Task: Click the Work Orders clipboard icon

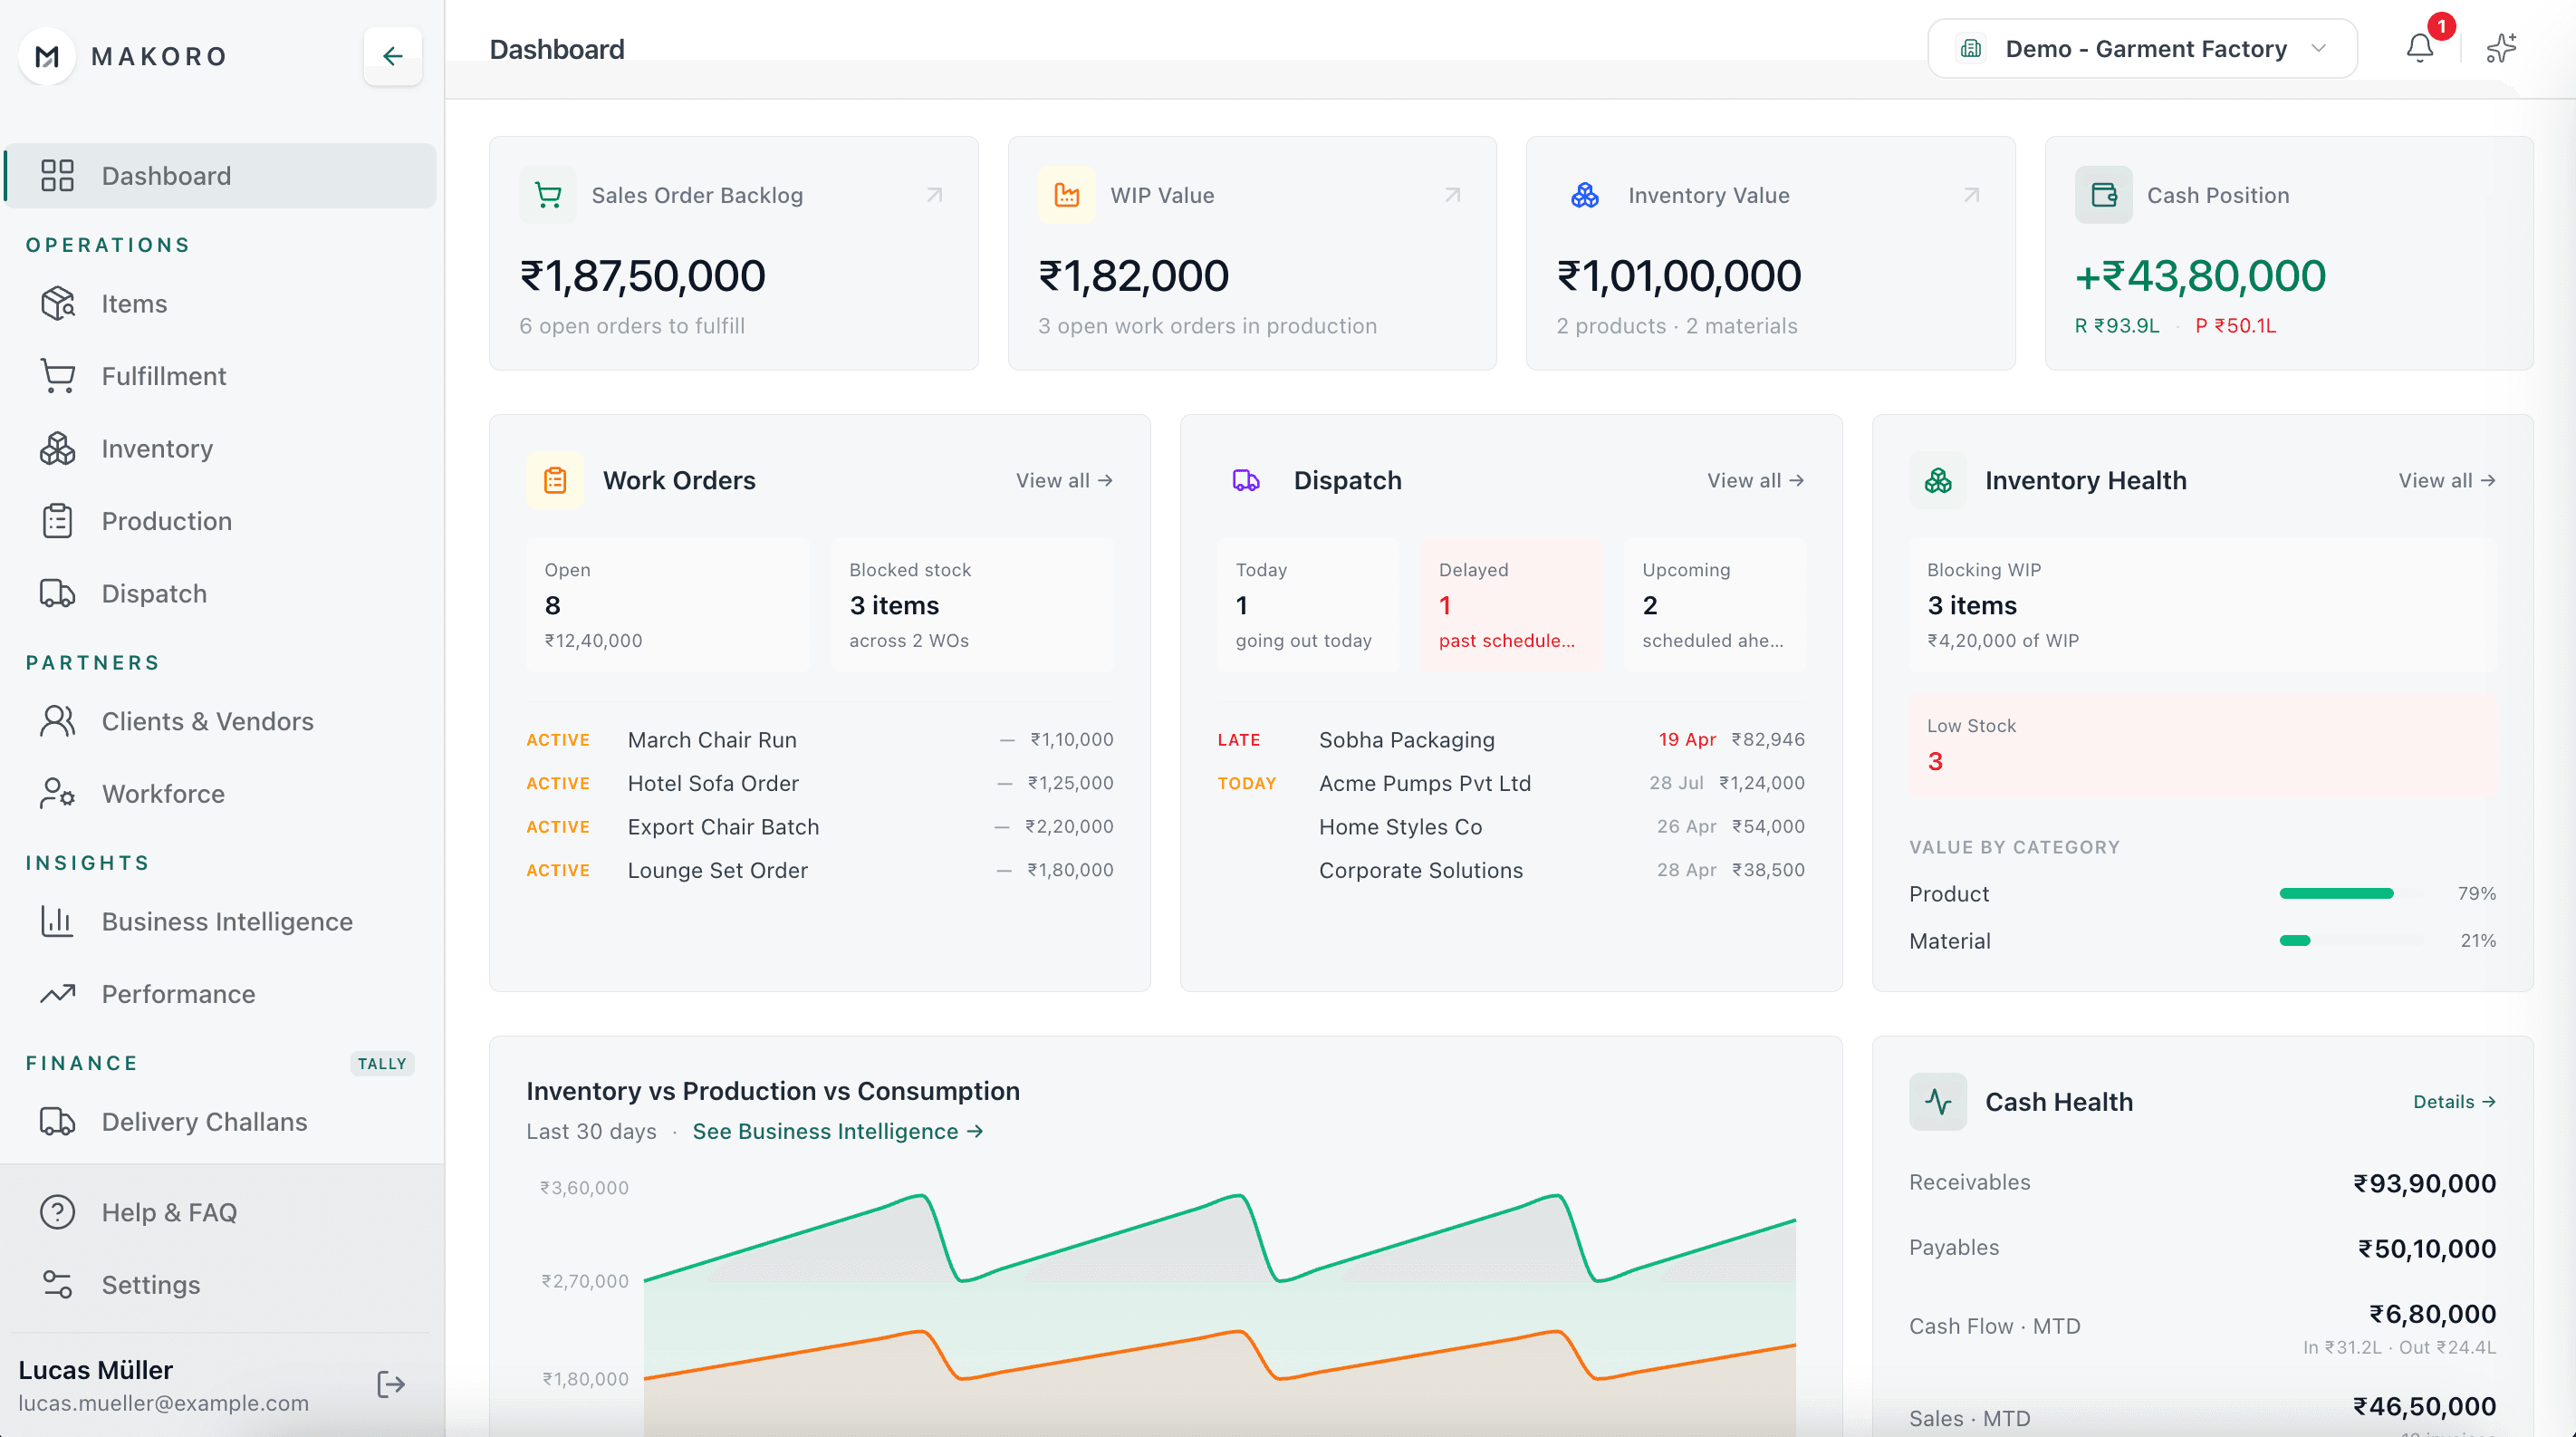Action: click(555, 481)
